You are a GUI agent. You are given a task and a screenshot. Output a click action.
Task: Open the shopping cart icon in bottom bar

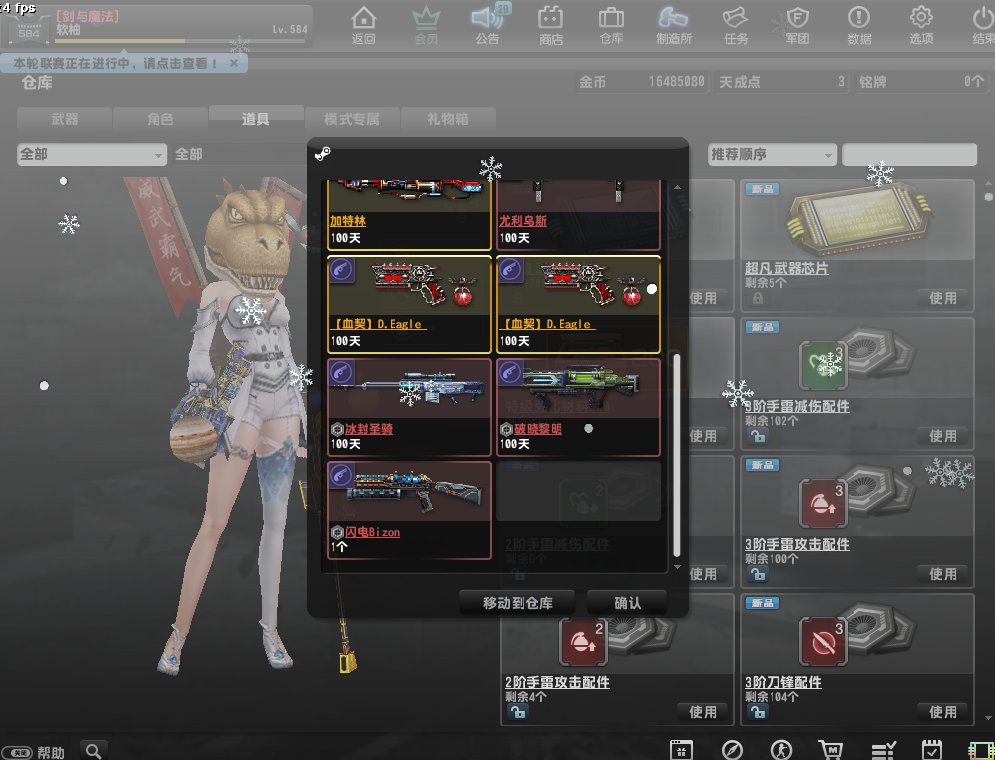pos(831,750)
